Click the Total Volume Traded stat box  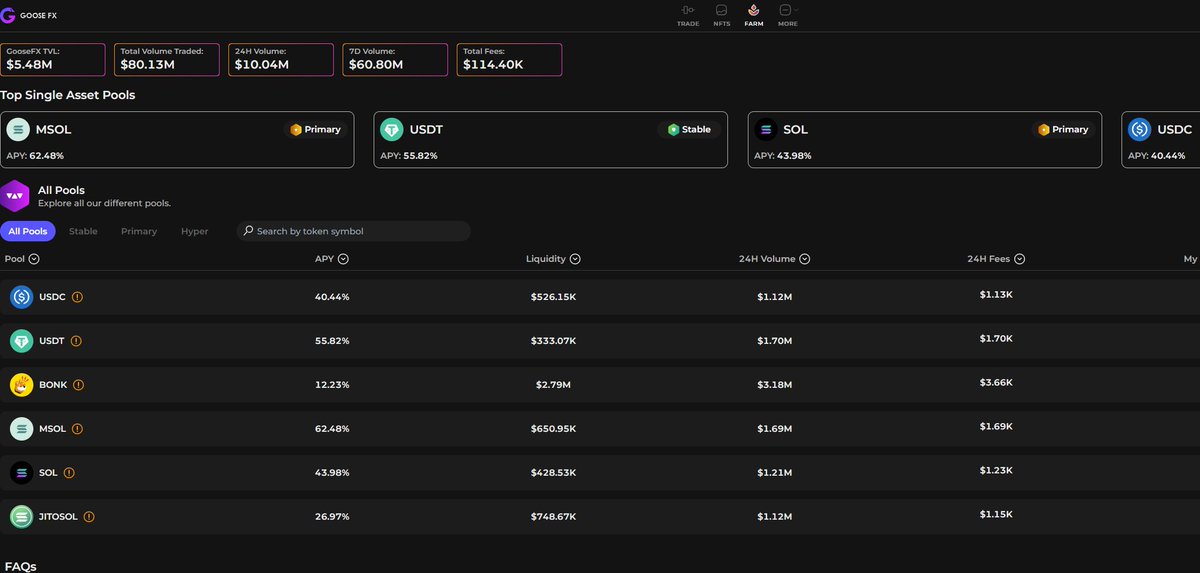(x=167, y=59)
